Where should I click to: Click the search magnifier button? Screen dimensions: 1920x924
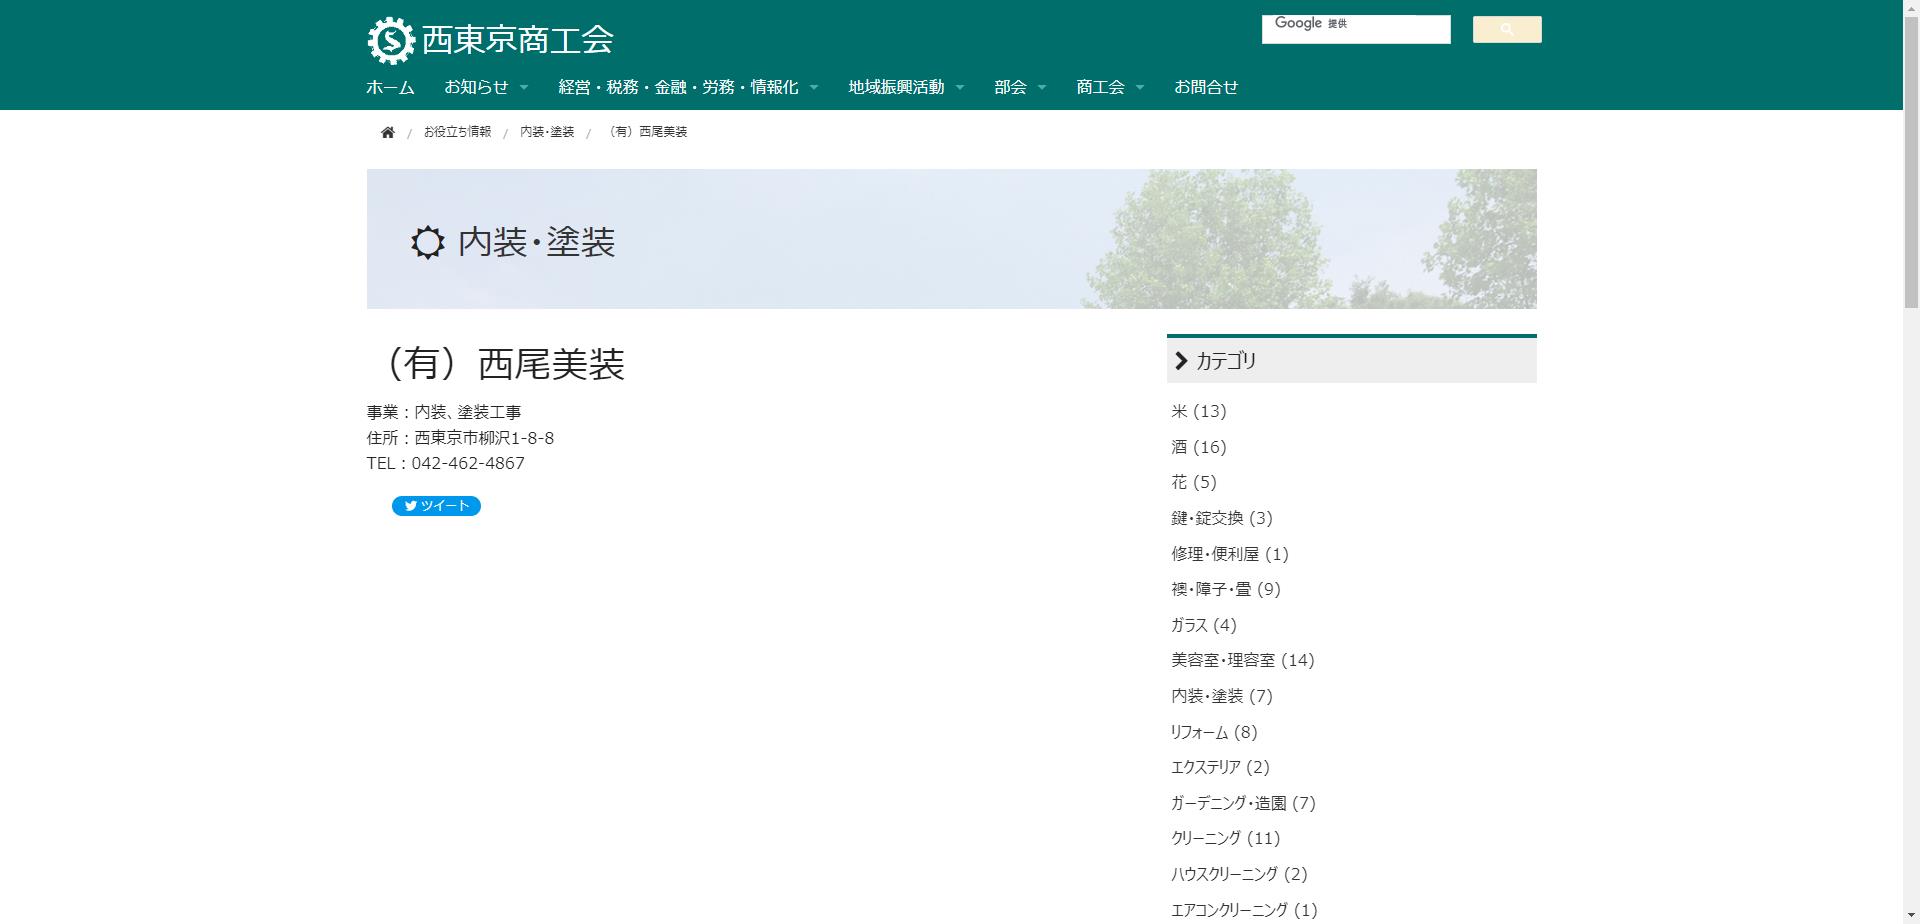coord(1505,29)
